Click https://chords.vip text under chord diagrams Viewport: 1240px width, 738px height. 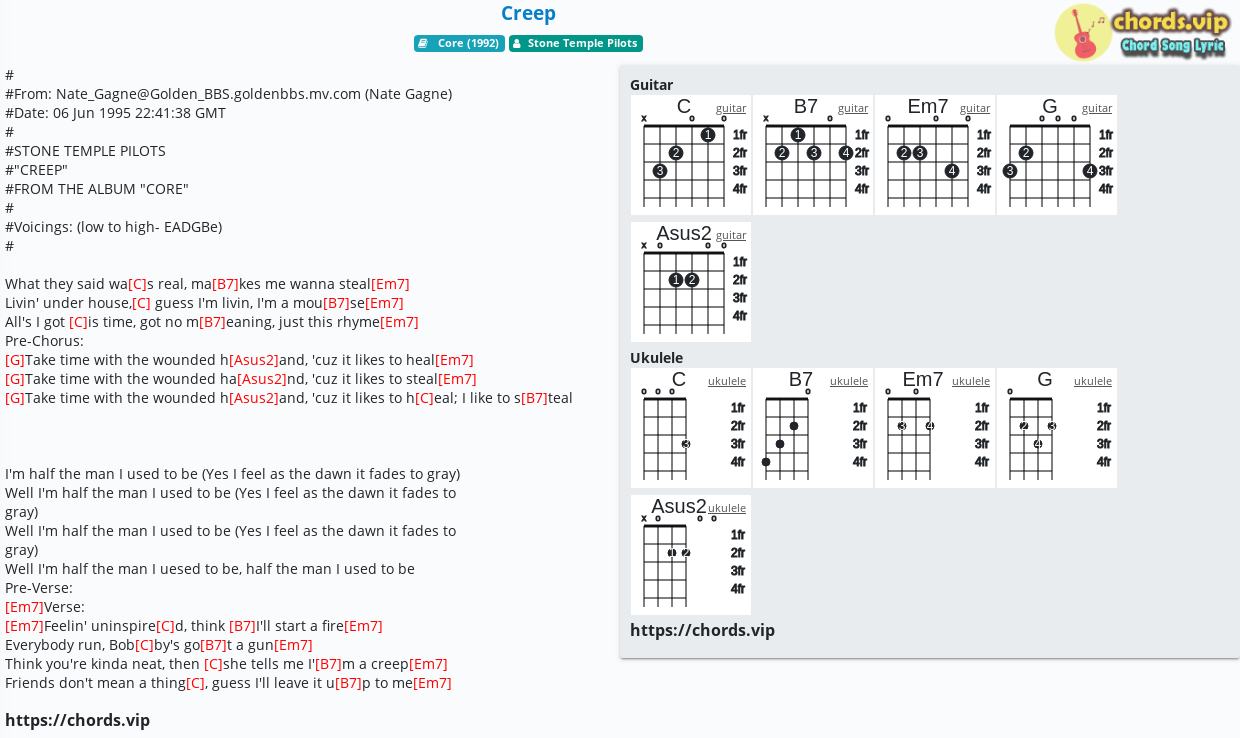[702, 630]
